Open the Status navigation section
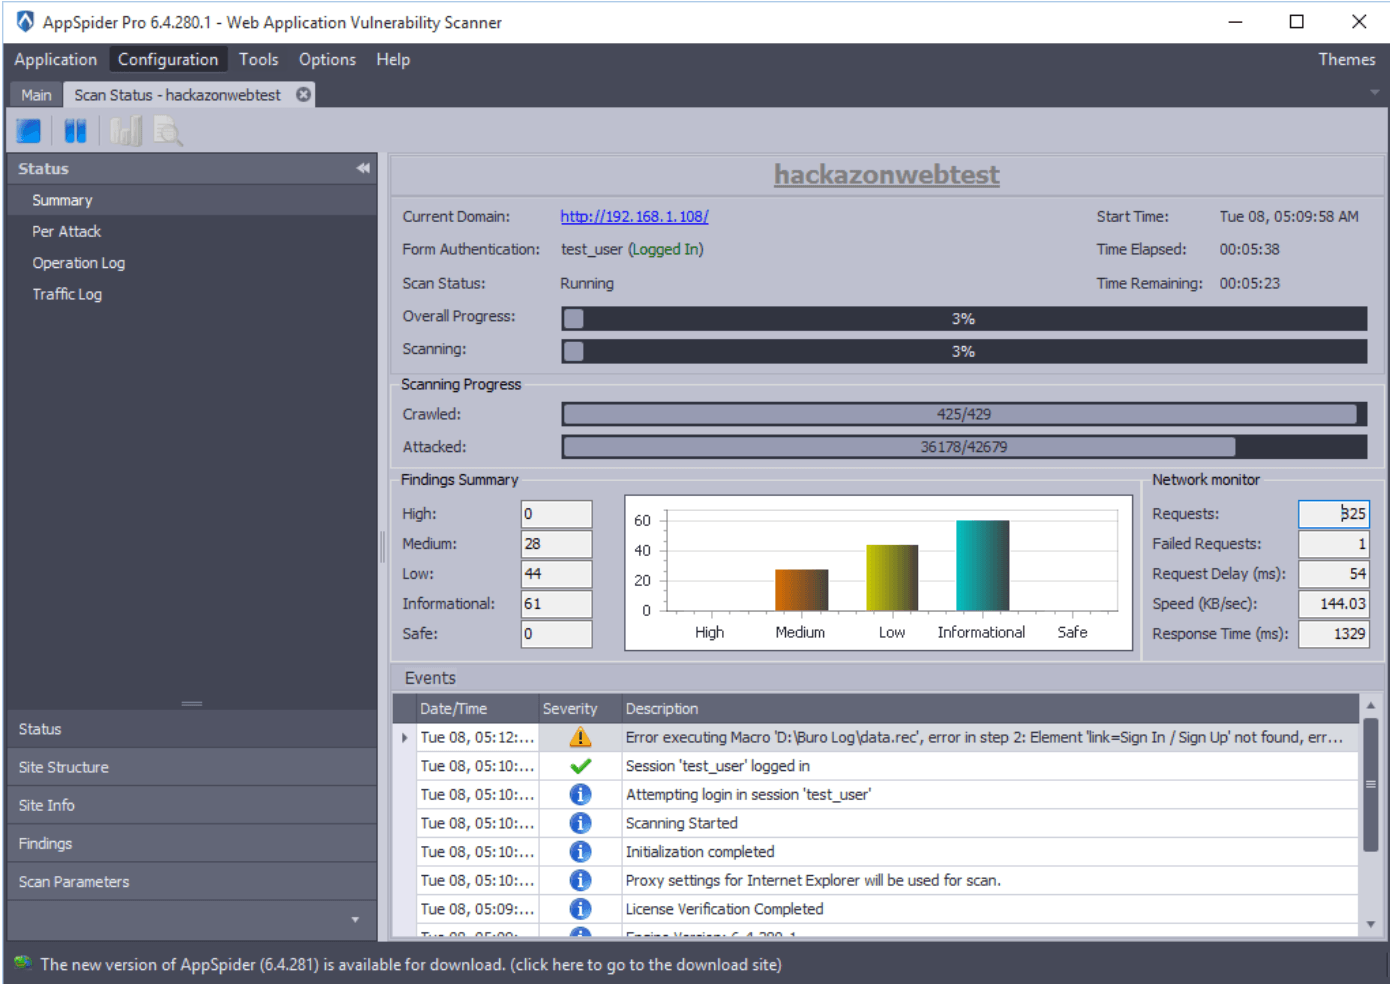Viewport: 1390px width, 984px height. point(192,729)
